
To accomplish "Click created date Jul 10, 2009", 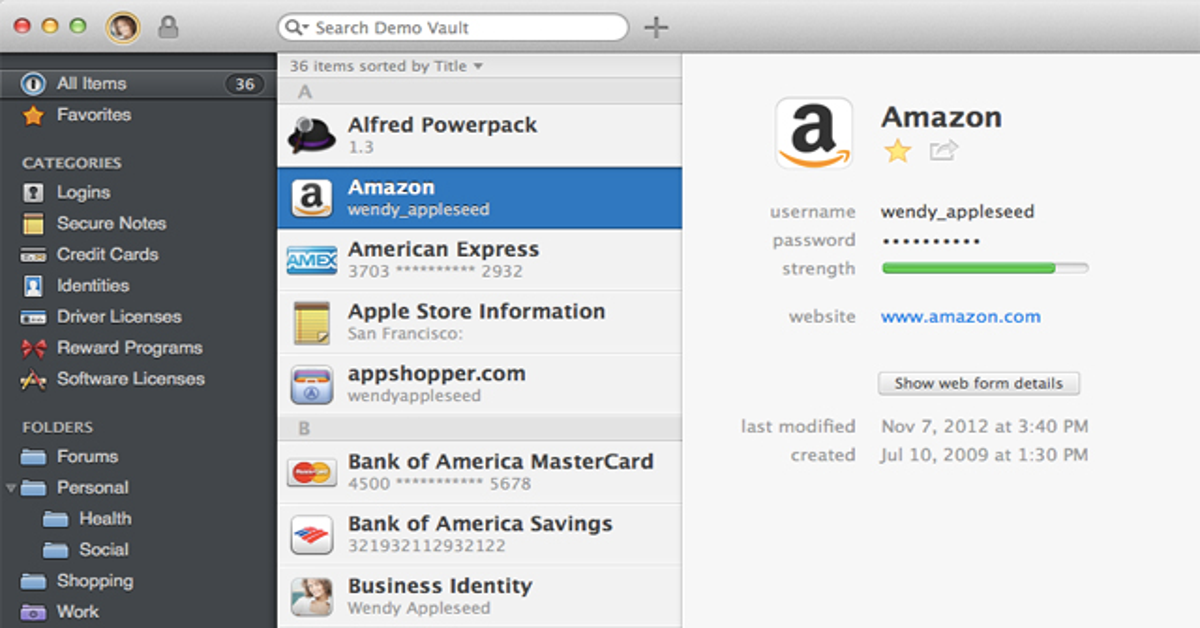I will [x=984, y=455].
